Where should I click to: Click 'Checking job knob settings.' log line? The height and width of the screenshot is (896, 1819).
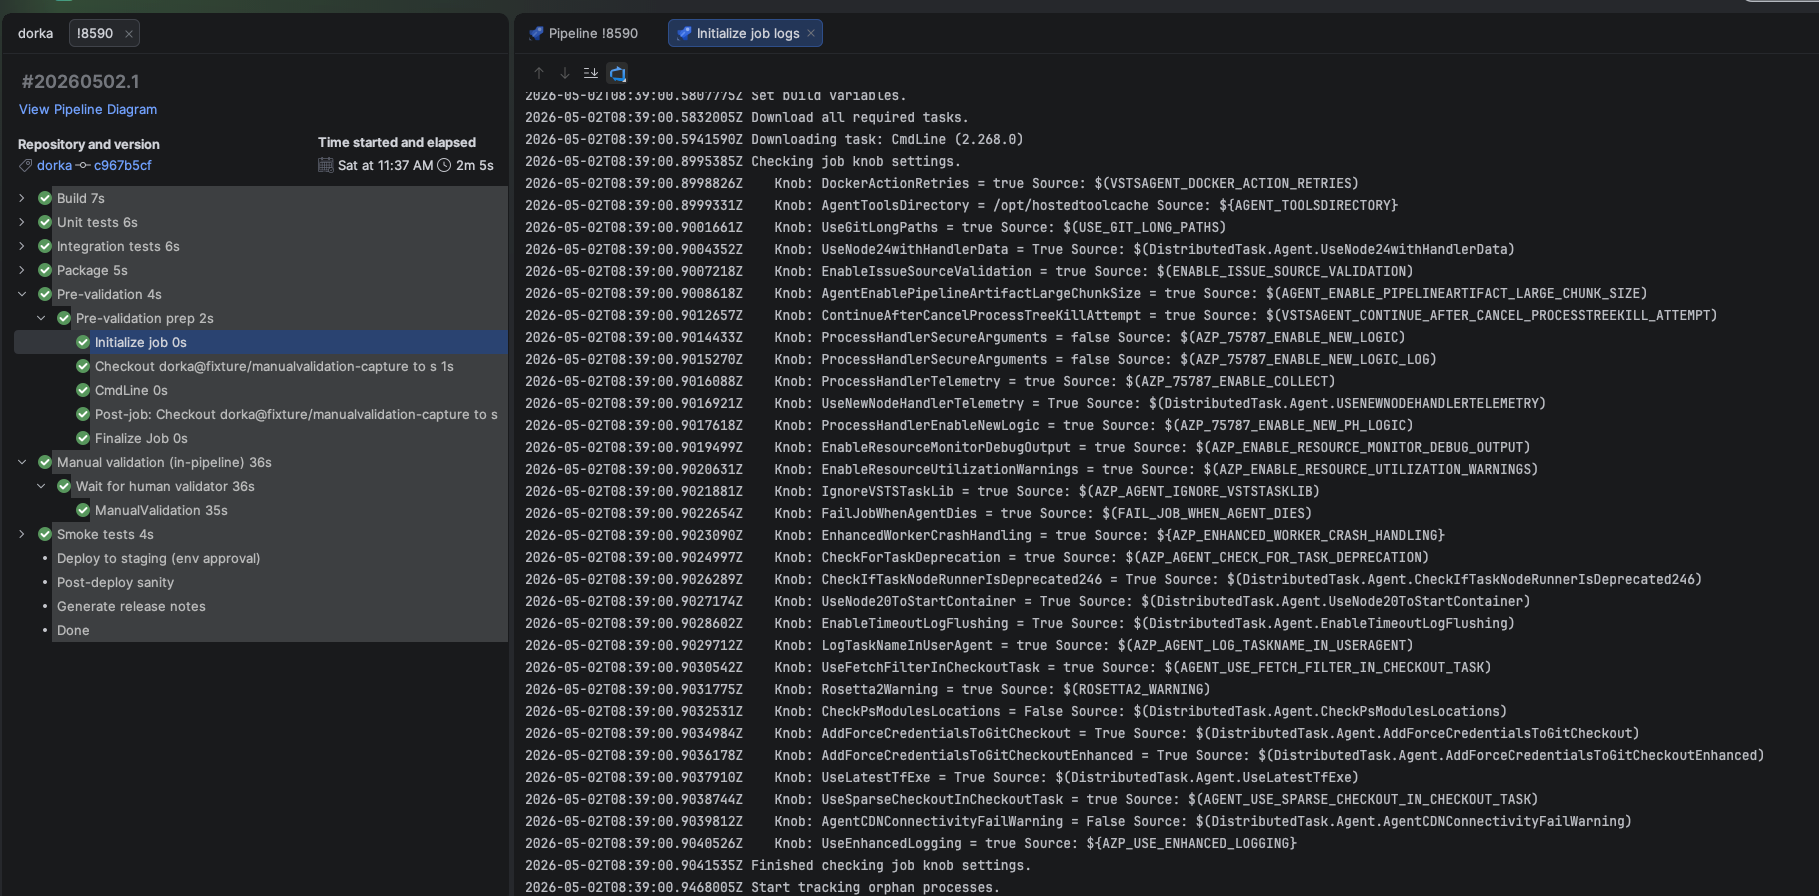pyautogui.click(x=742, y=161)
